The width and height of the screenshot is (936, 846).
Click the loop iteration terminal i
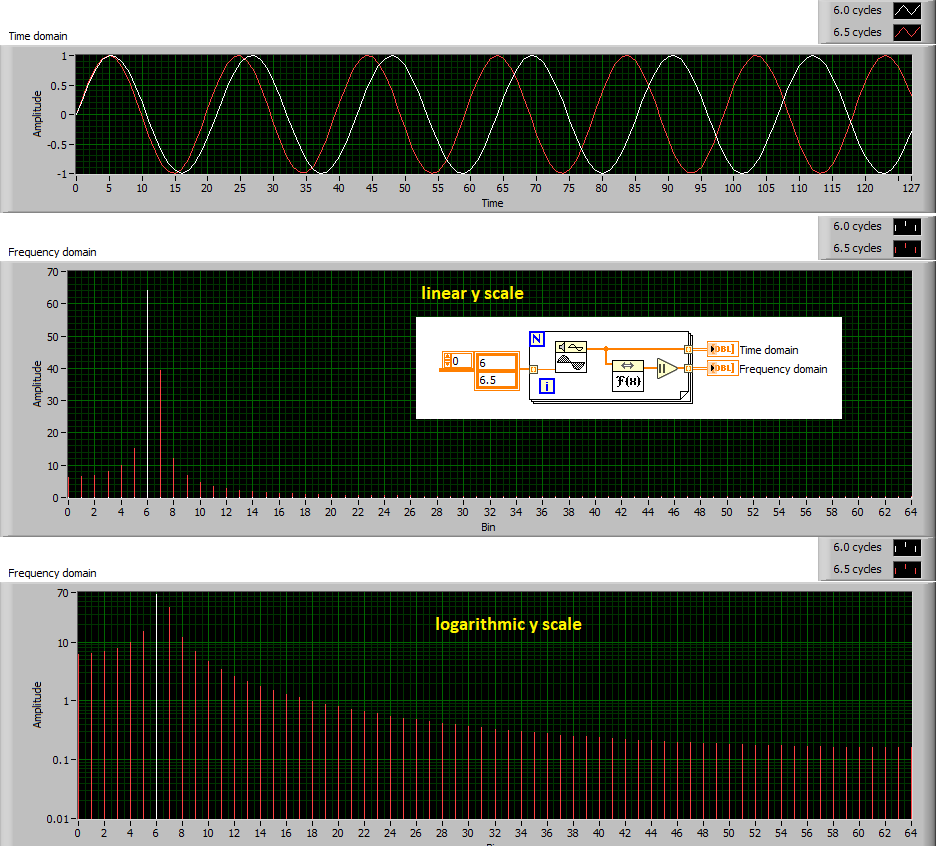click(545, 386)
